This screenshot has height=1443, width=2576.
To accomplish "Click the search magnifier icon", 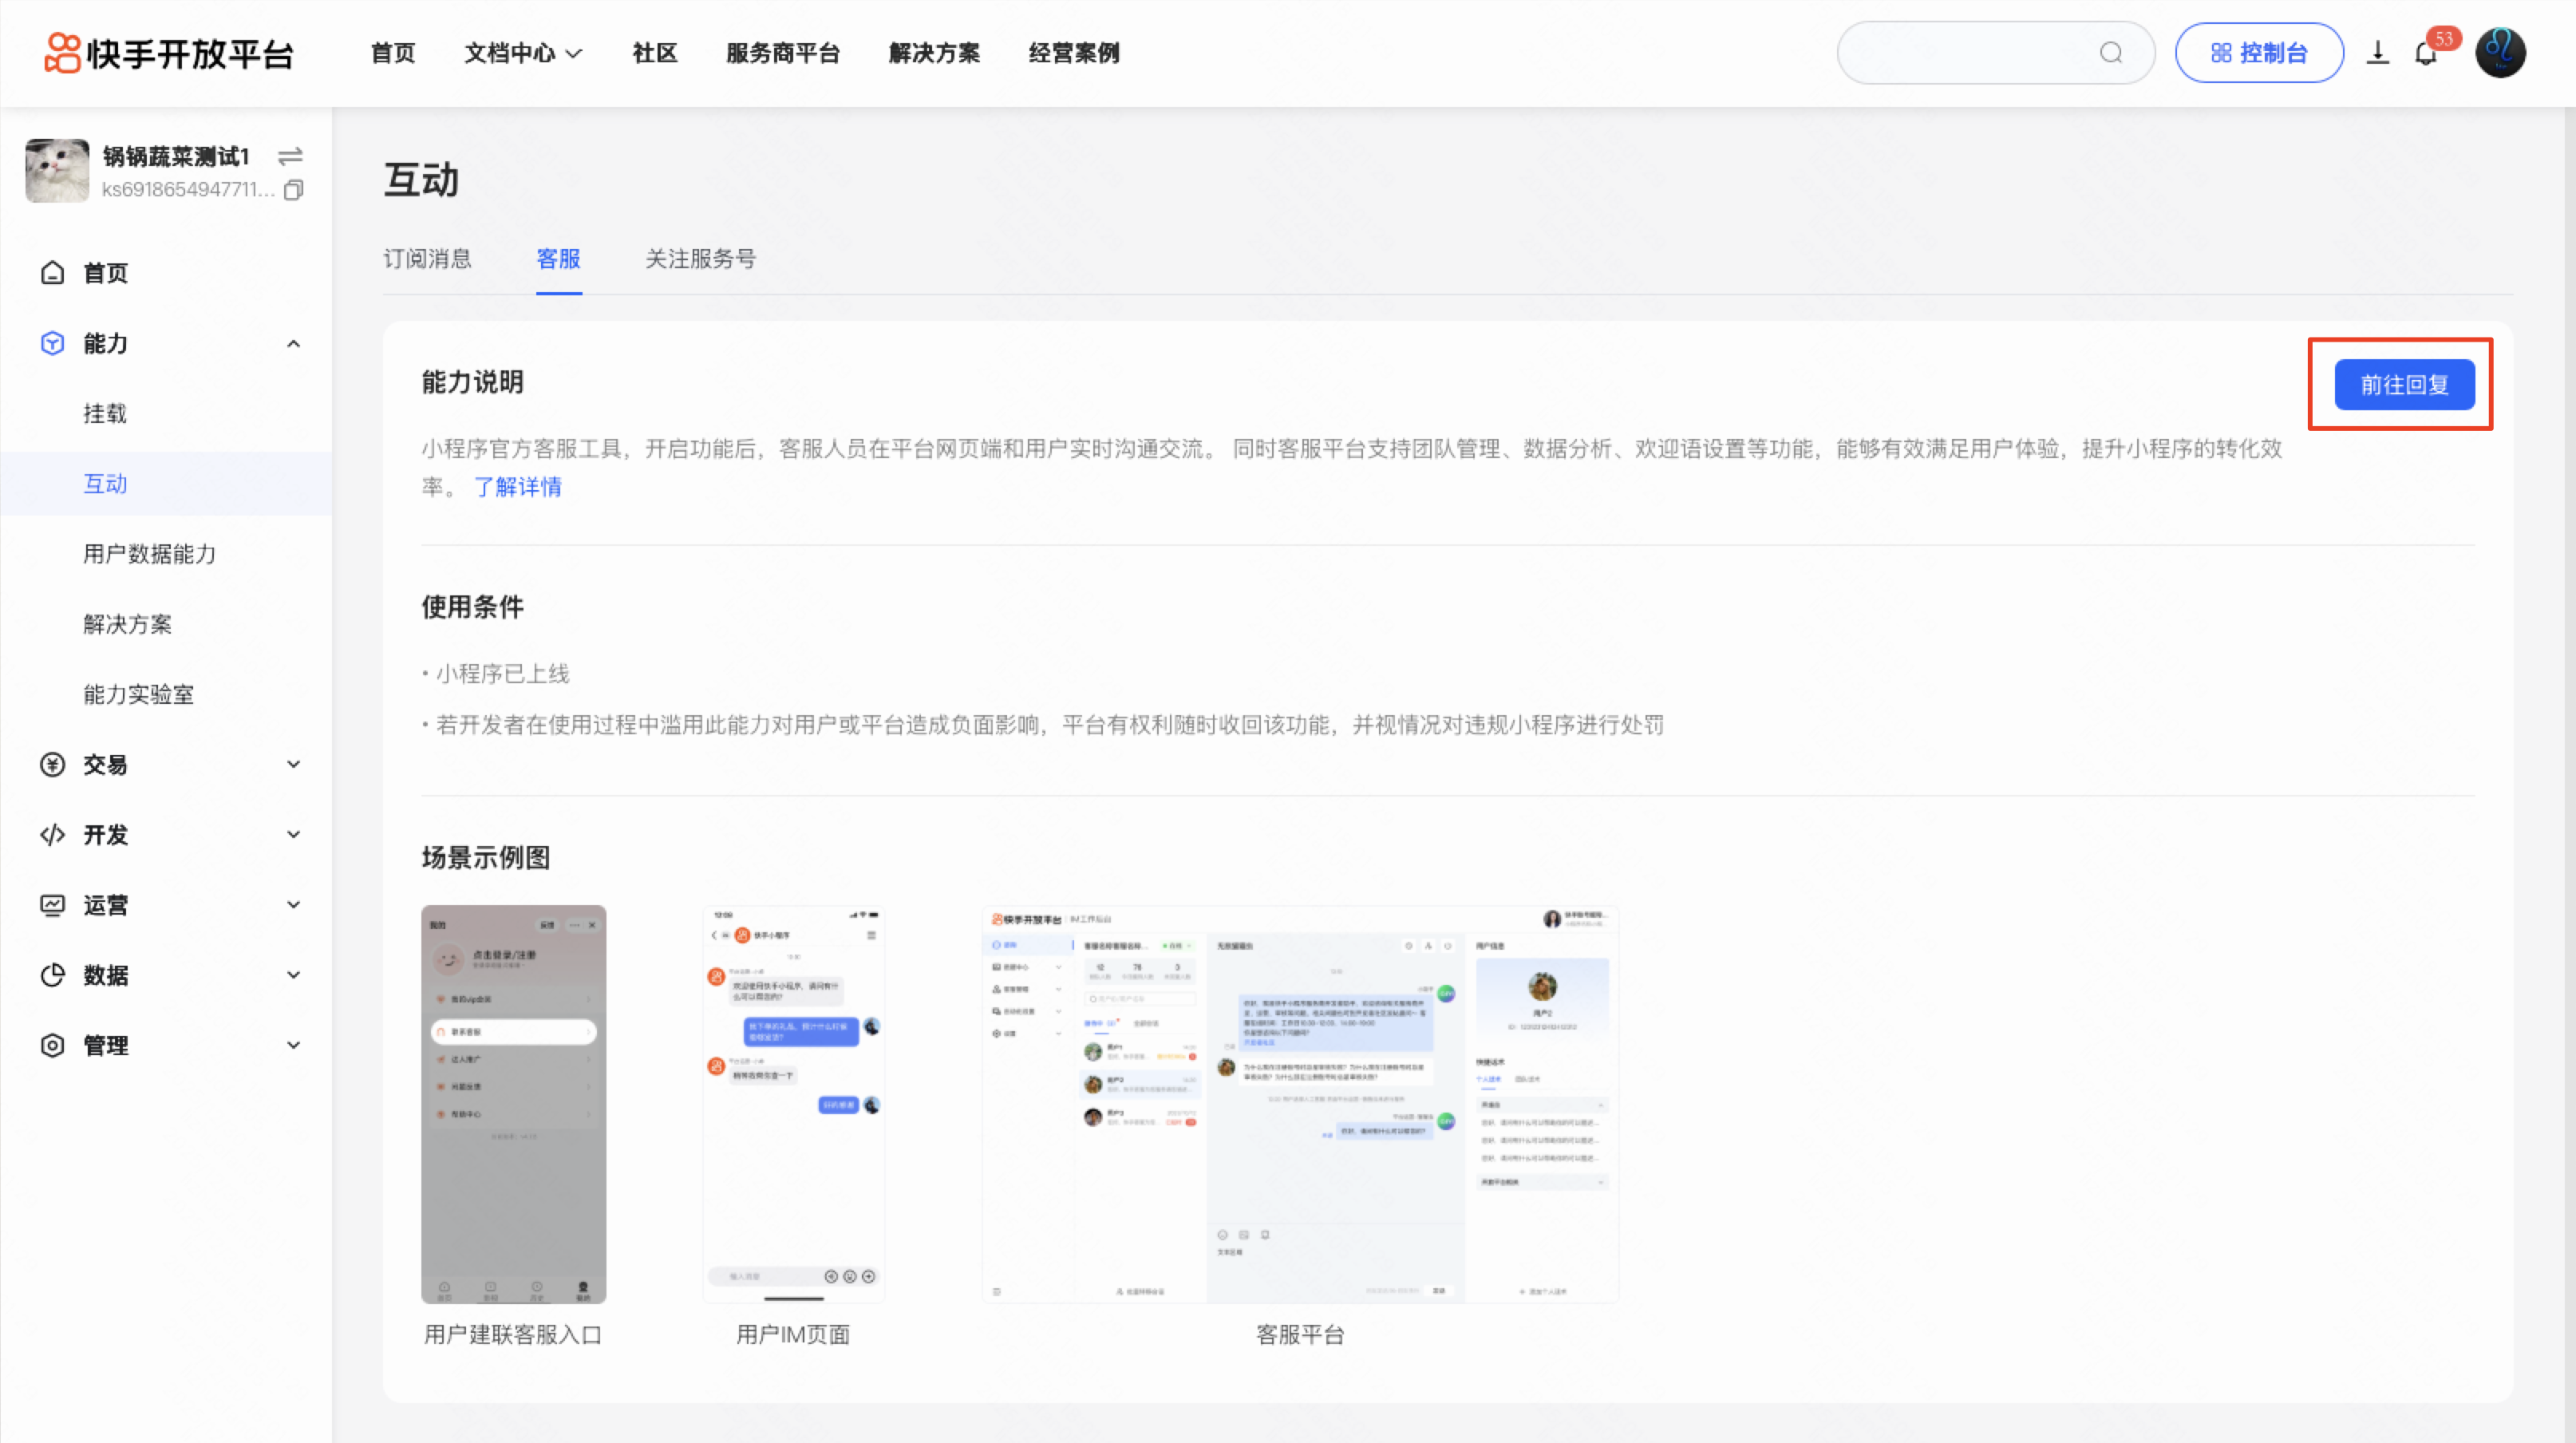I will pyautogui.click(x=2110, y=53).
